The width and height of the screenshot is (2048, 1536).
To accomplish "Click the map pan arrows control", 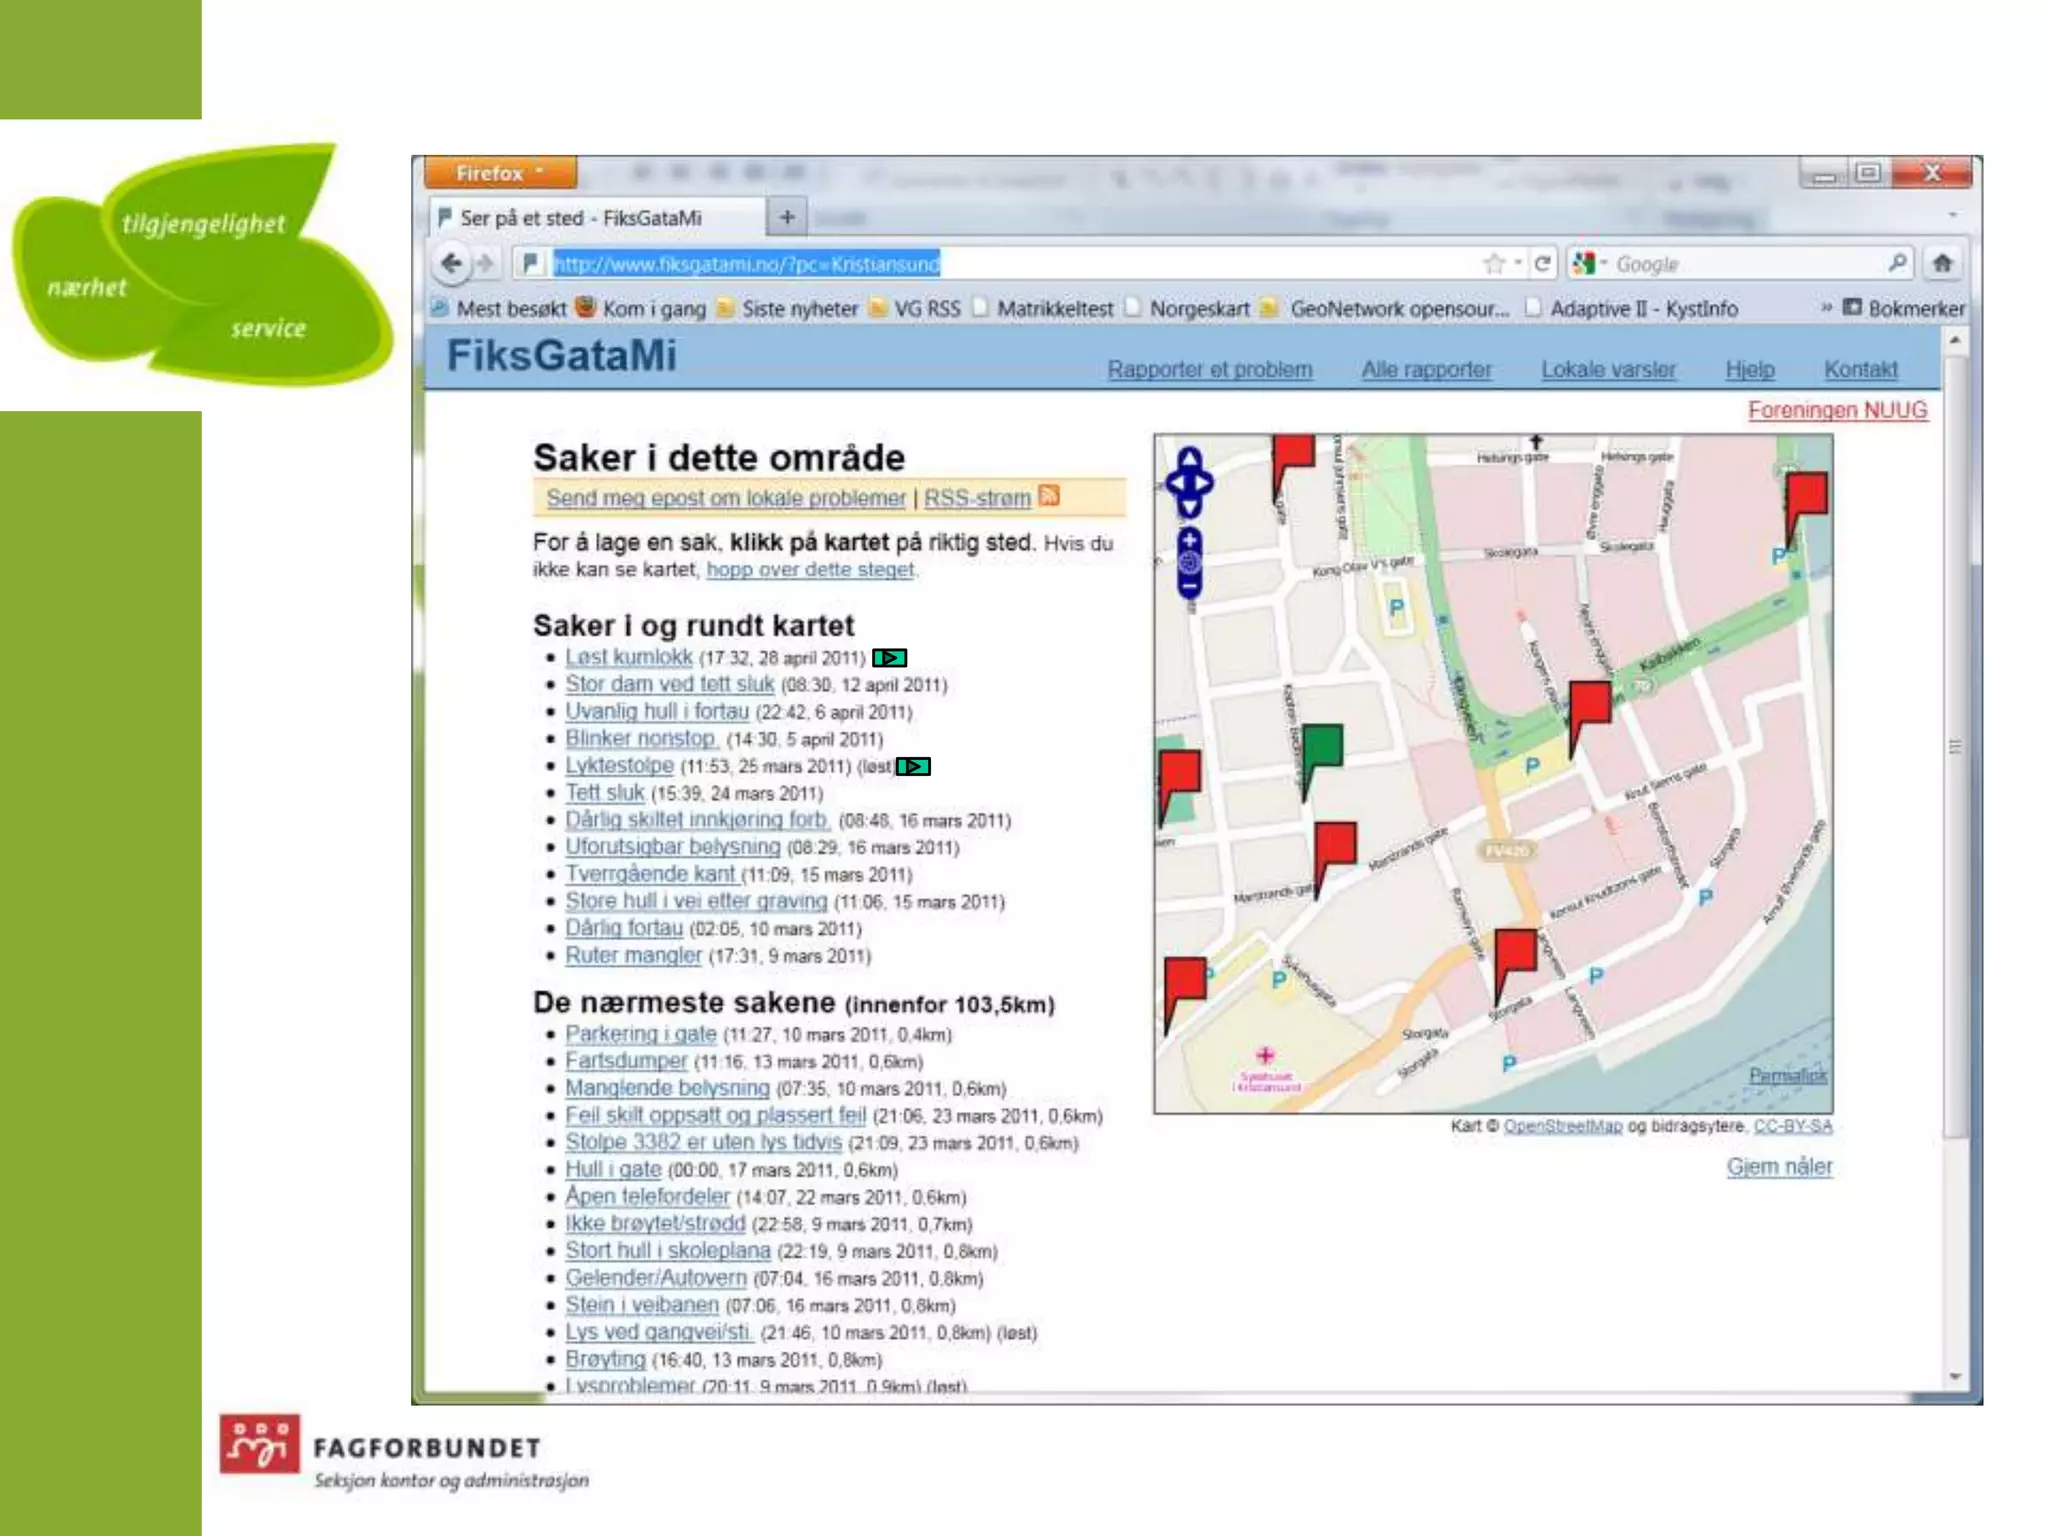I will [x=1189, y=483].
